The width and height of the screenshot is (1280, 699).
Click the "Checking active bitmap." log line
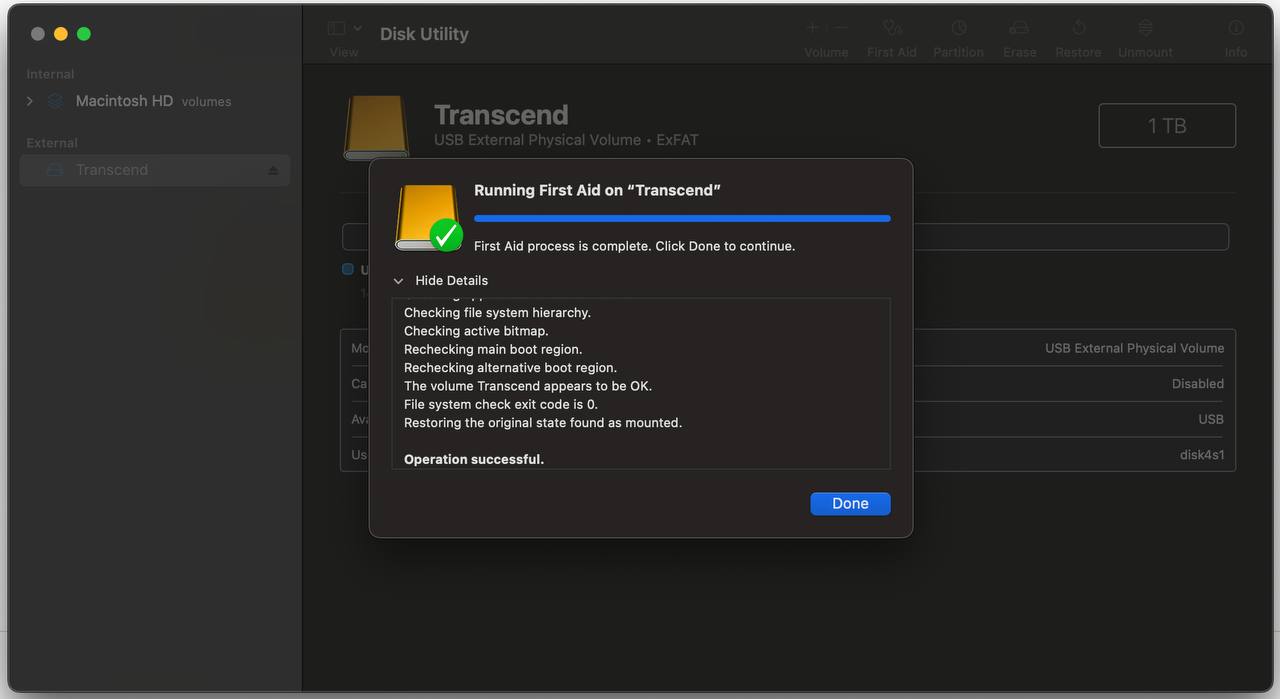pos(476,331)
